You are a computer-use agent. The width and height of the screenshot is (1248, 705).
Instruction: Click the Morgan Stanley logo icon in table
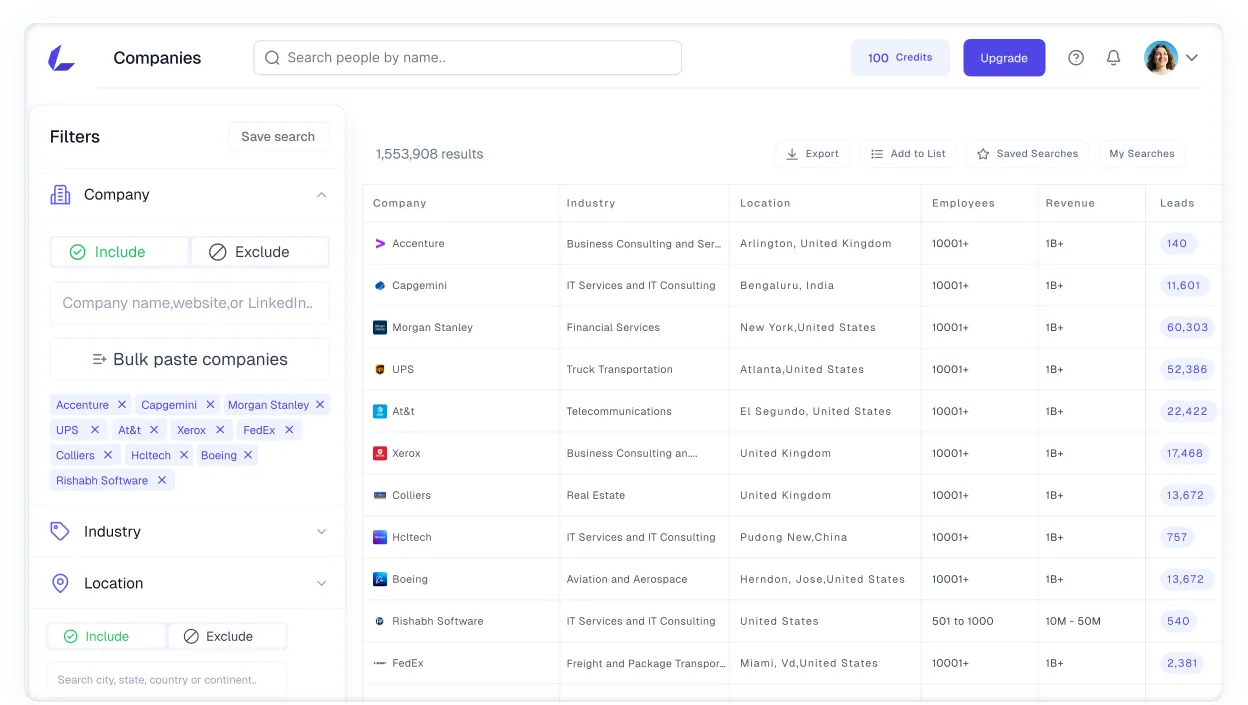tap(380, 327)
